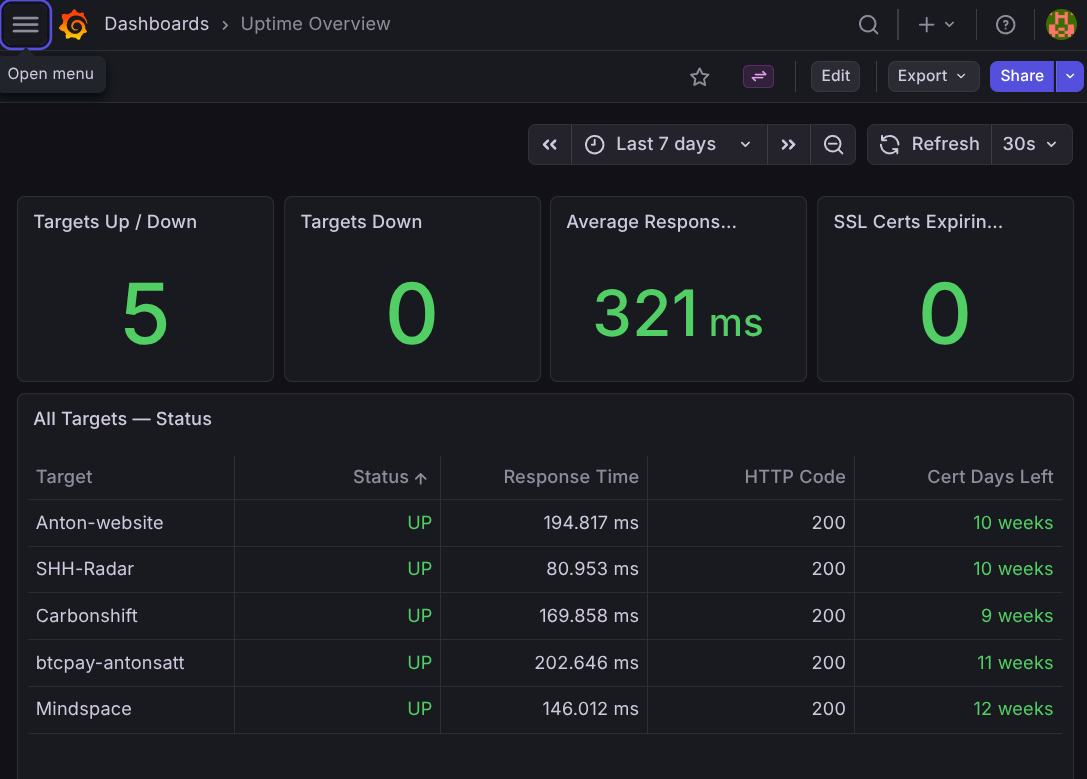Open the Export dropdown
1087x779 pixels.
932,76
